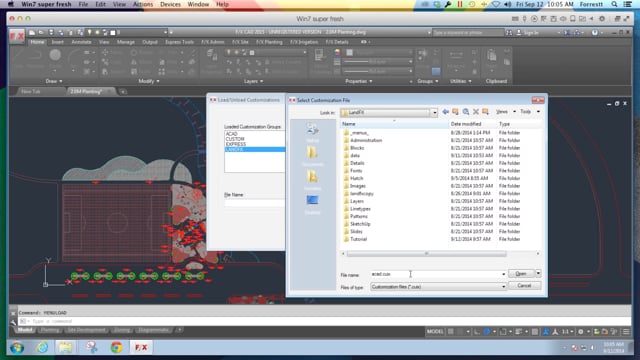Select the Blocks folder
The height and width of the screenshot is (360, 640).
pos(357,148)
